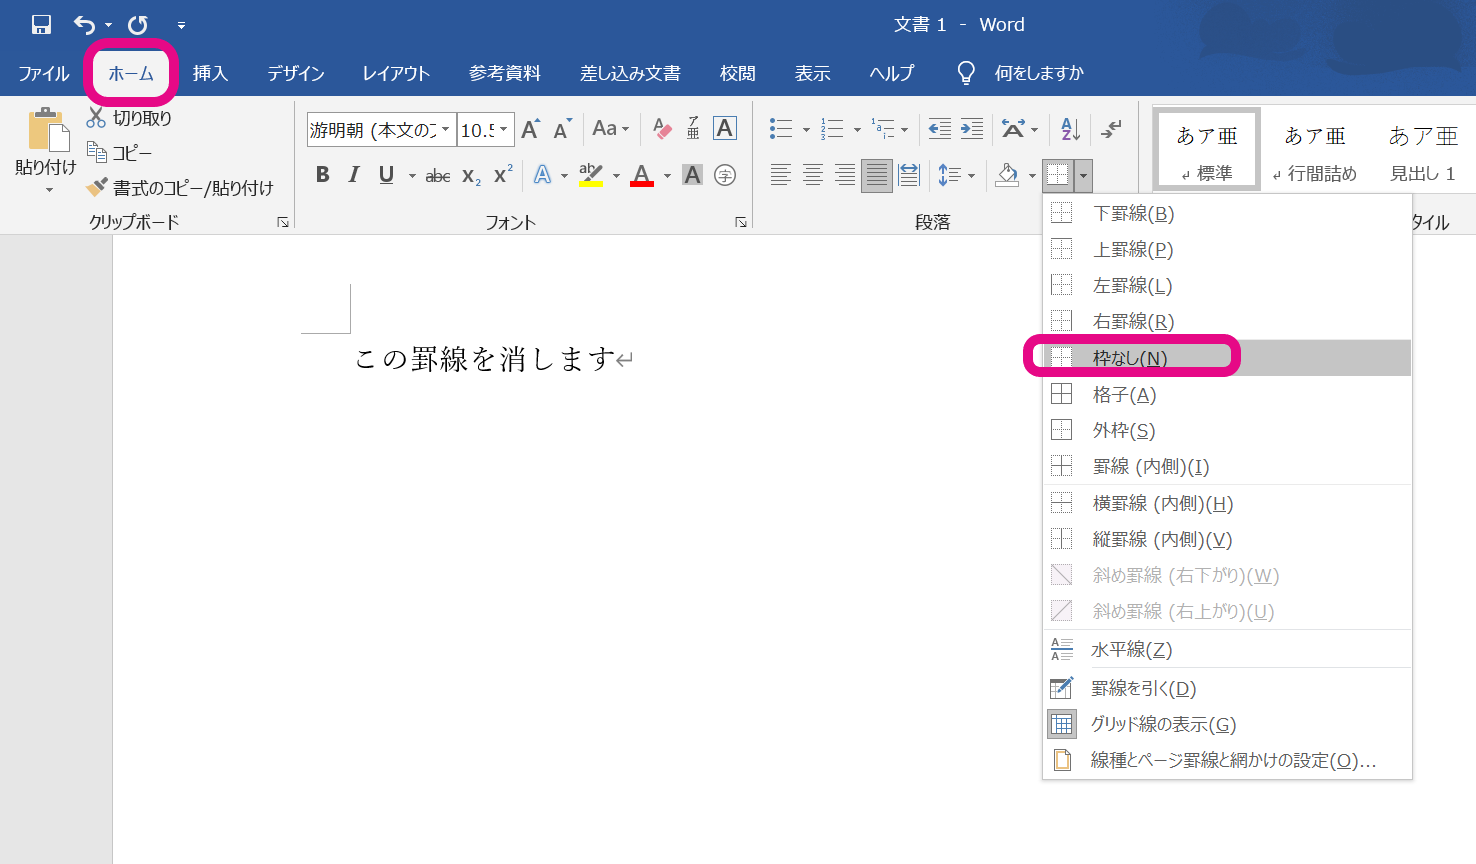Screen dimensions: 1476x864
Task: Save the document with the floppy icon
Action: click(41, 25)
